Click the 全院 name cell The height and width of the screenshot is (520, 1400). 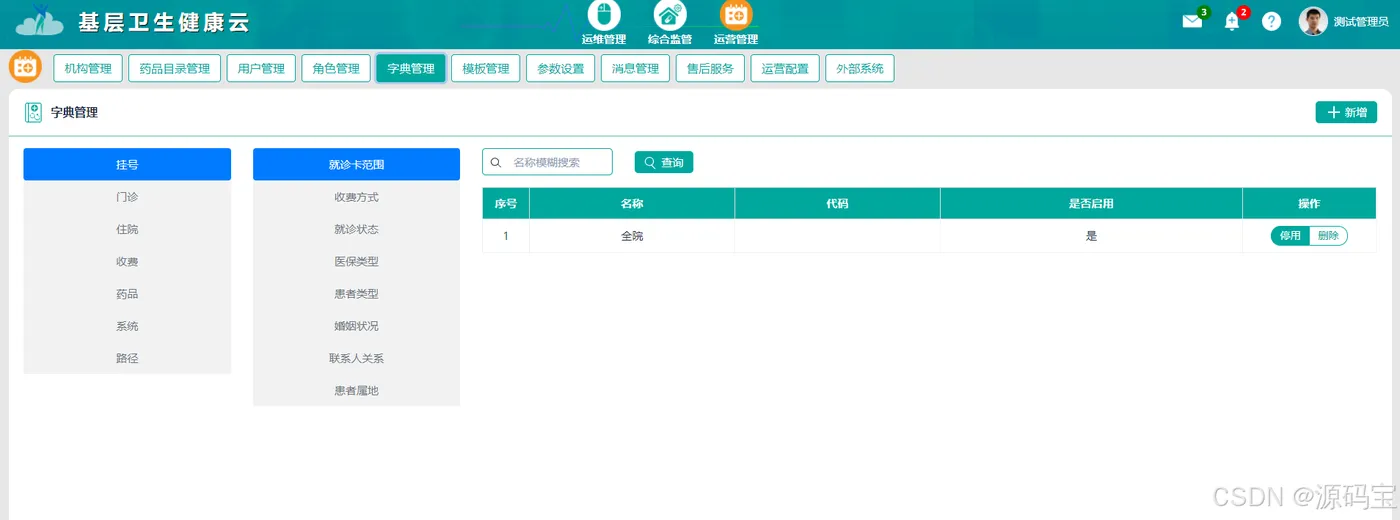tap(632, 236)
